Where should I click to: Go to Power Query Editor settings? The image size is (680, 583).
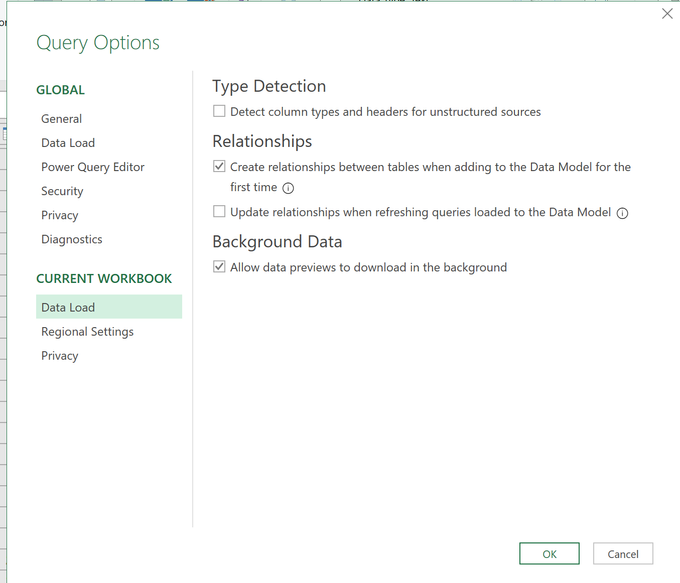point(92,167)
